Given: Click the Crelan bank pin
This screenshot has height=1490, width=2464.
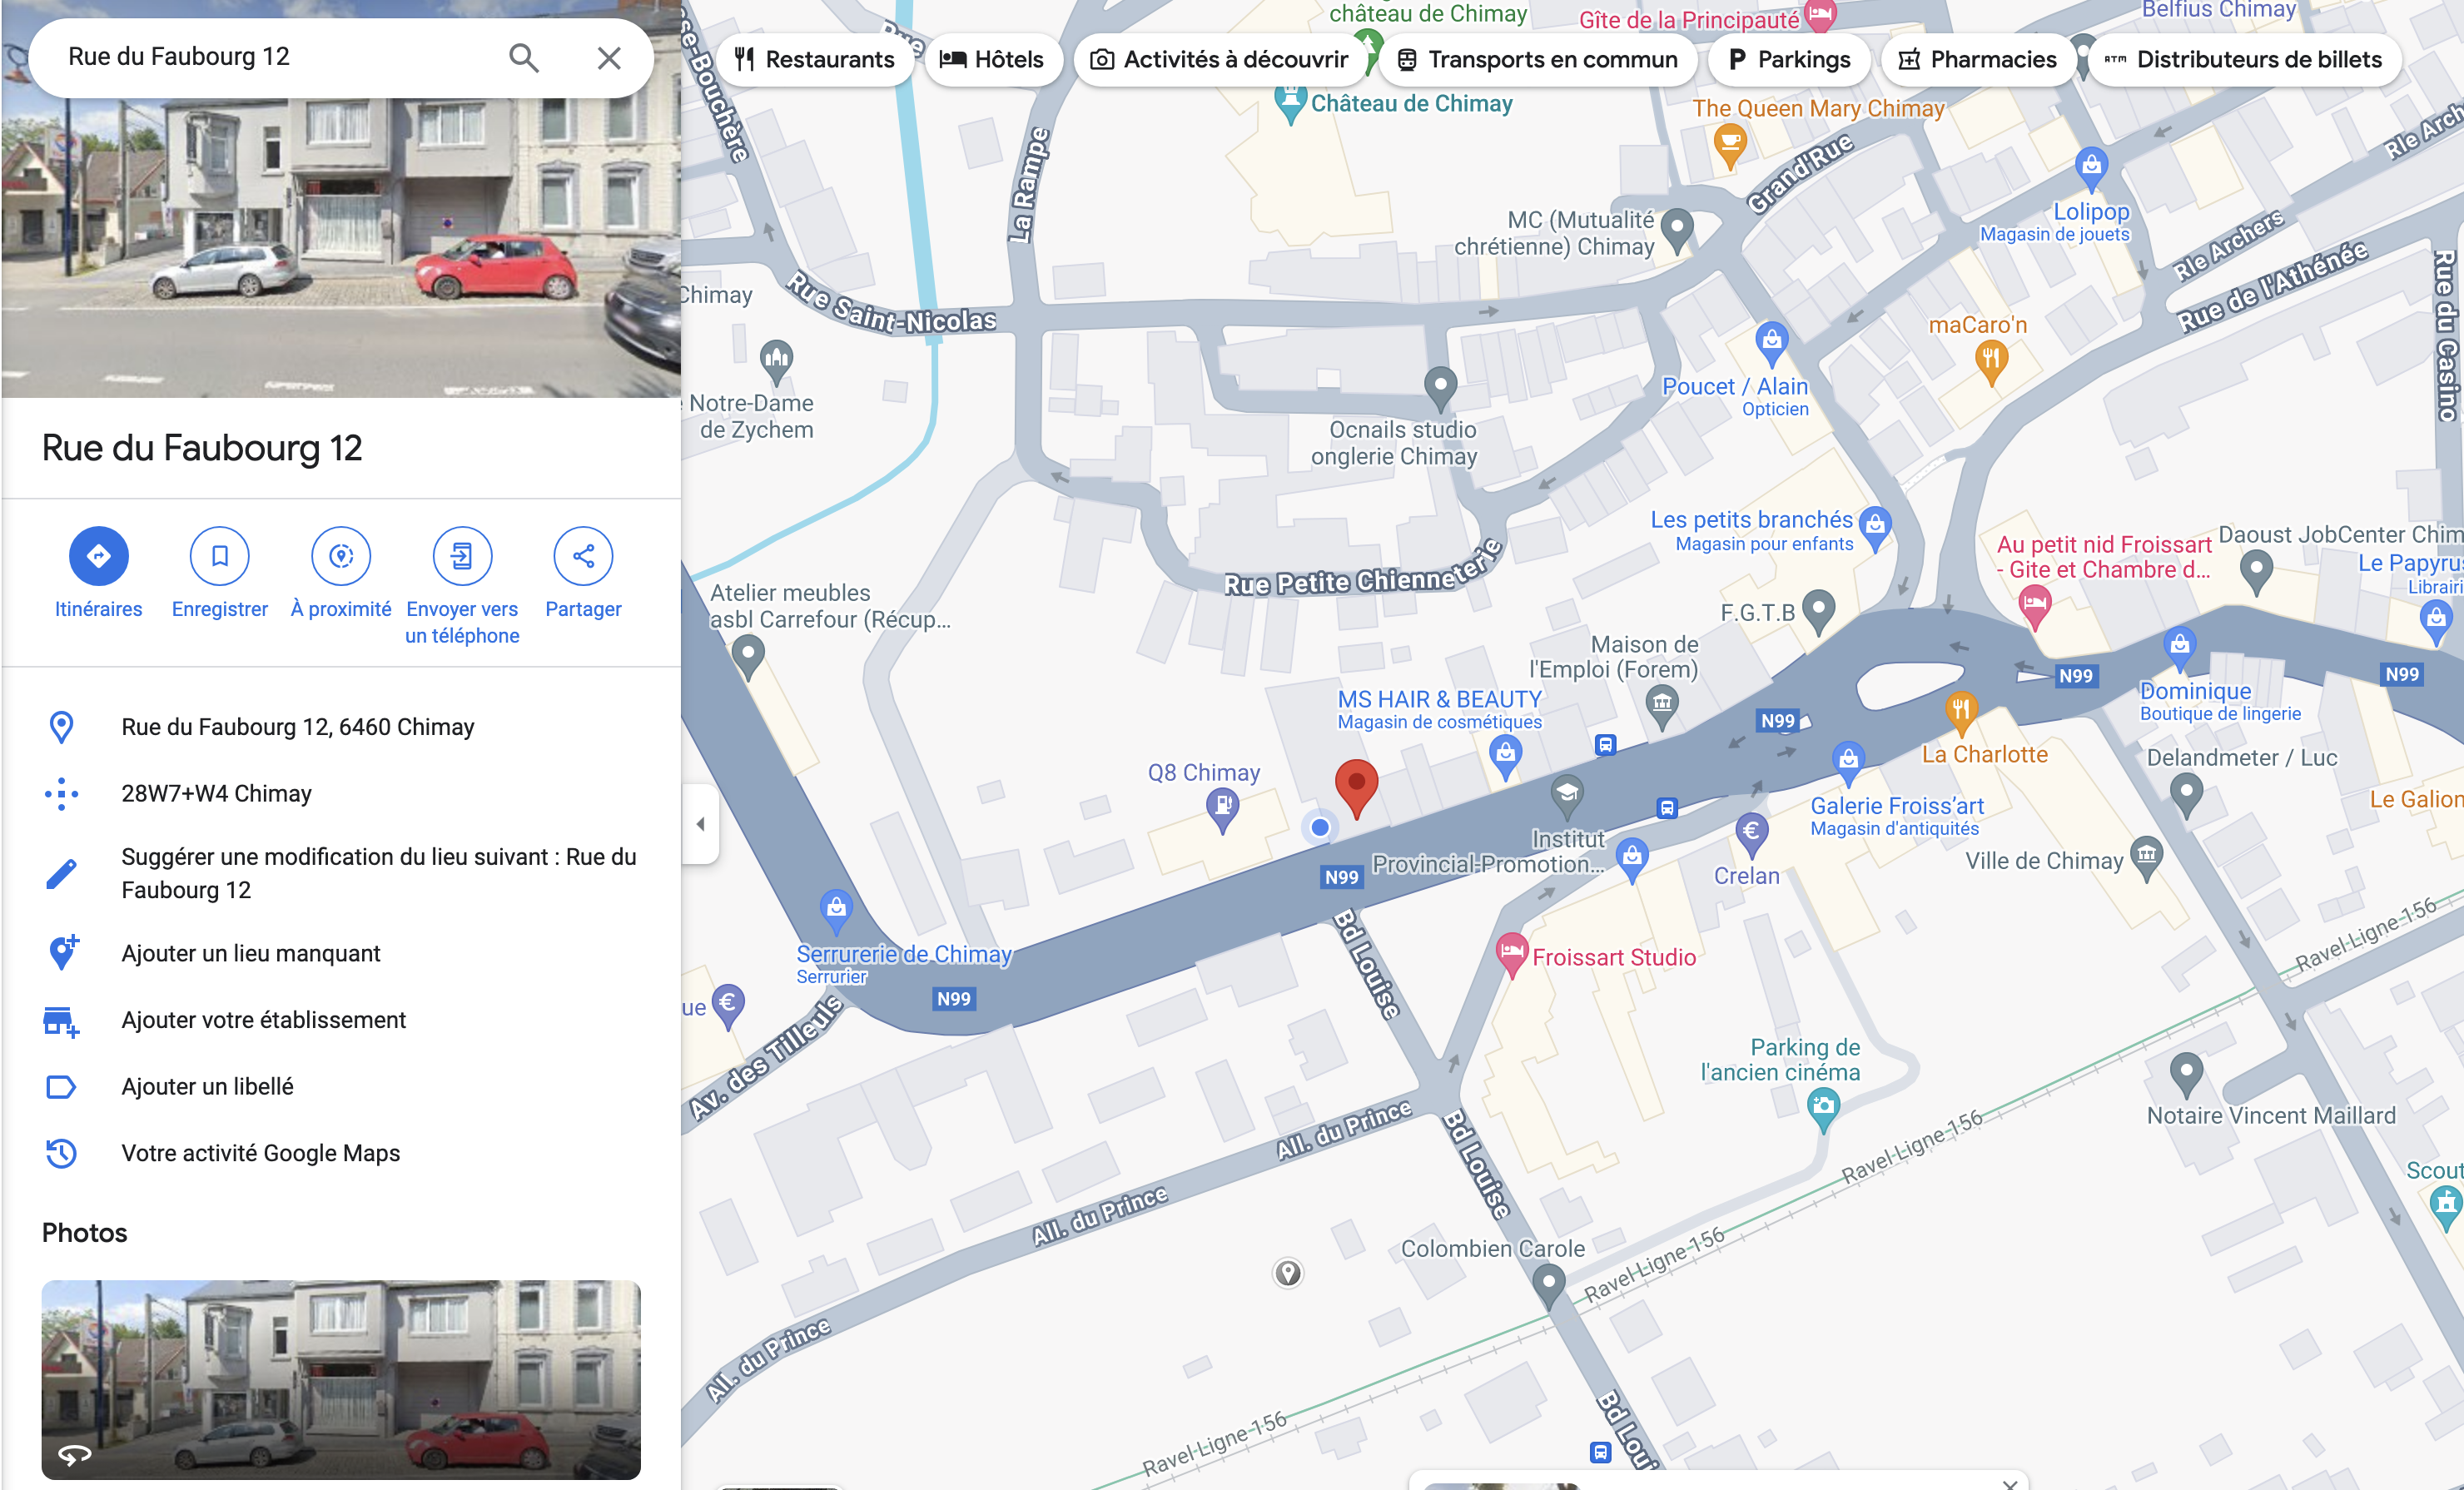Looking at the screenshot, I should (x=1751, y=832).
